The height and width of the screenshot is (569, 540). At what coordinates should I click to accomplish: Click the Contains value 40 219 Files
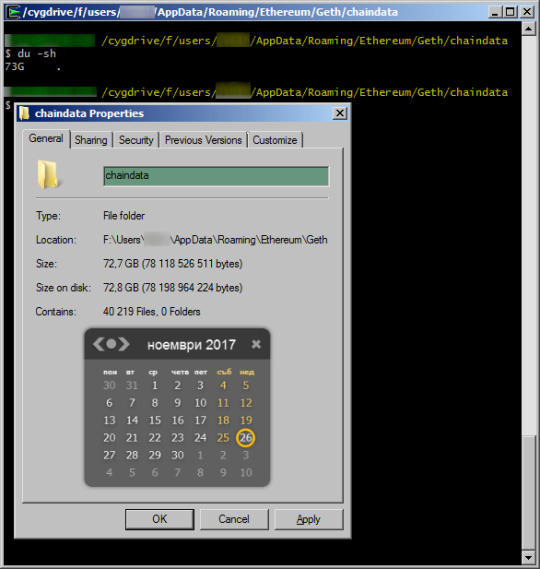(152, 311)
